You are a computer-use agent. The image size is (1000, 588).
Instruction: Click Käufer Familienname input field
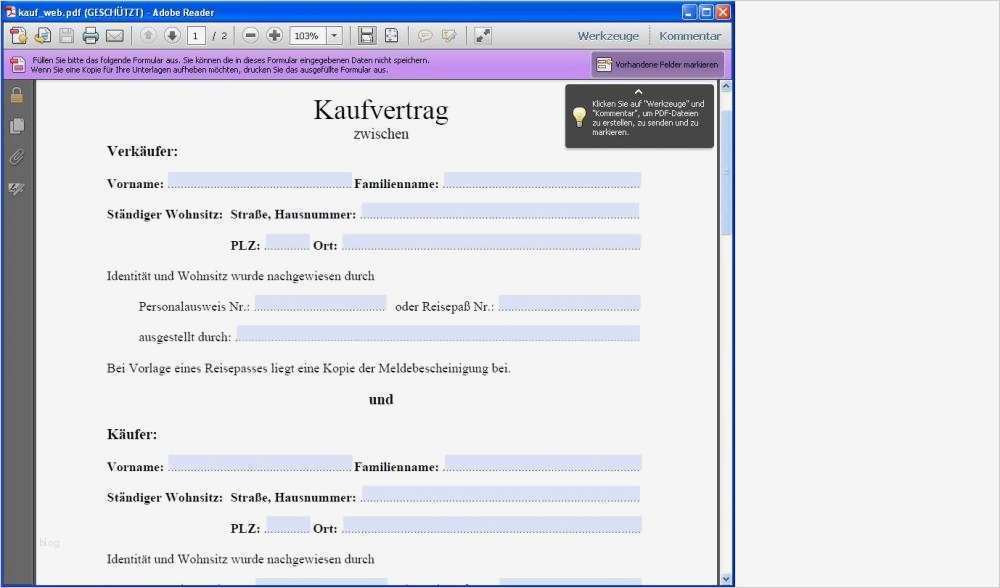pyautogui.click(x=543, y=463)
